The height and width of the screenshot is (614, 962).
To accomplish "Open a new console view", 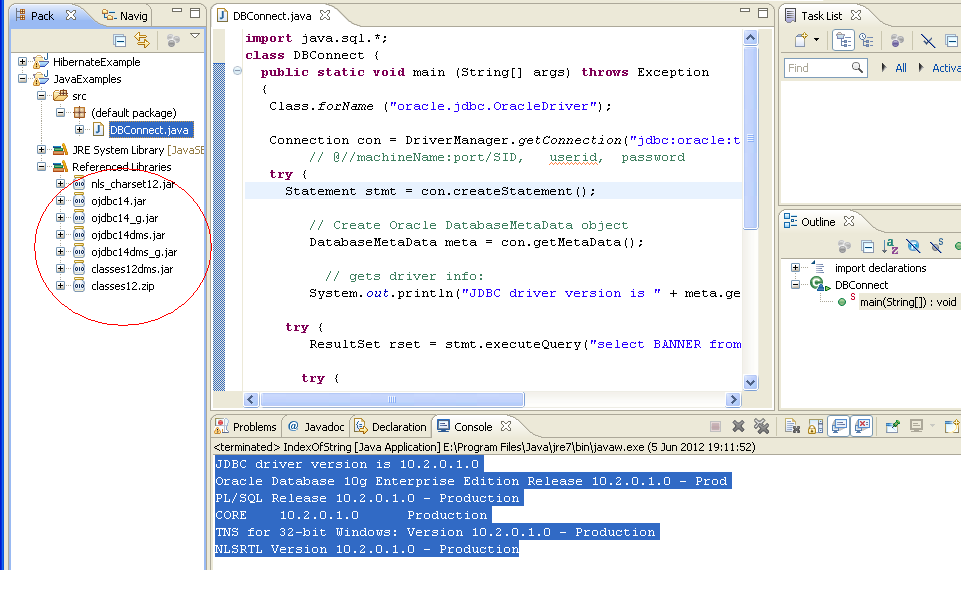I will point(952,426).
